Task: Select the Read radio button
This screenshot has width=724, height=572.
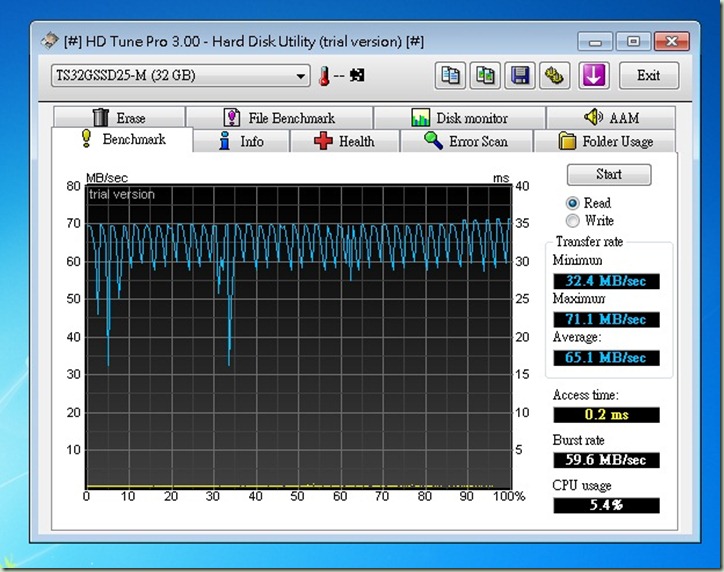Action: point(572,203)
